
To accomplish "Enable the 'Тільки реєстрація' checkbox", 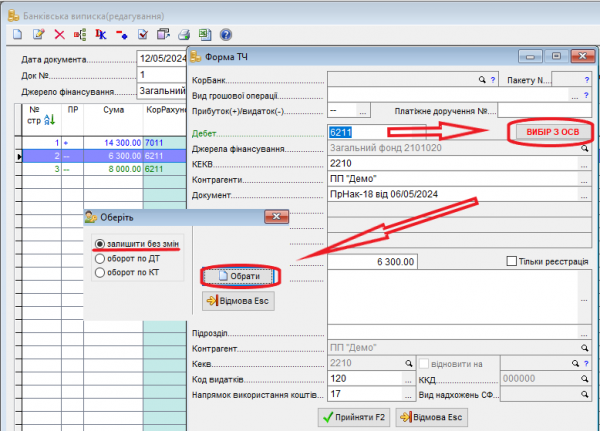I will pyautogui.click(x=513, y=261).
